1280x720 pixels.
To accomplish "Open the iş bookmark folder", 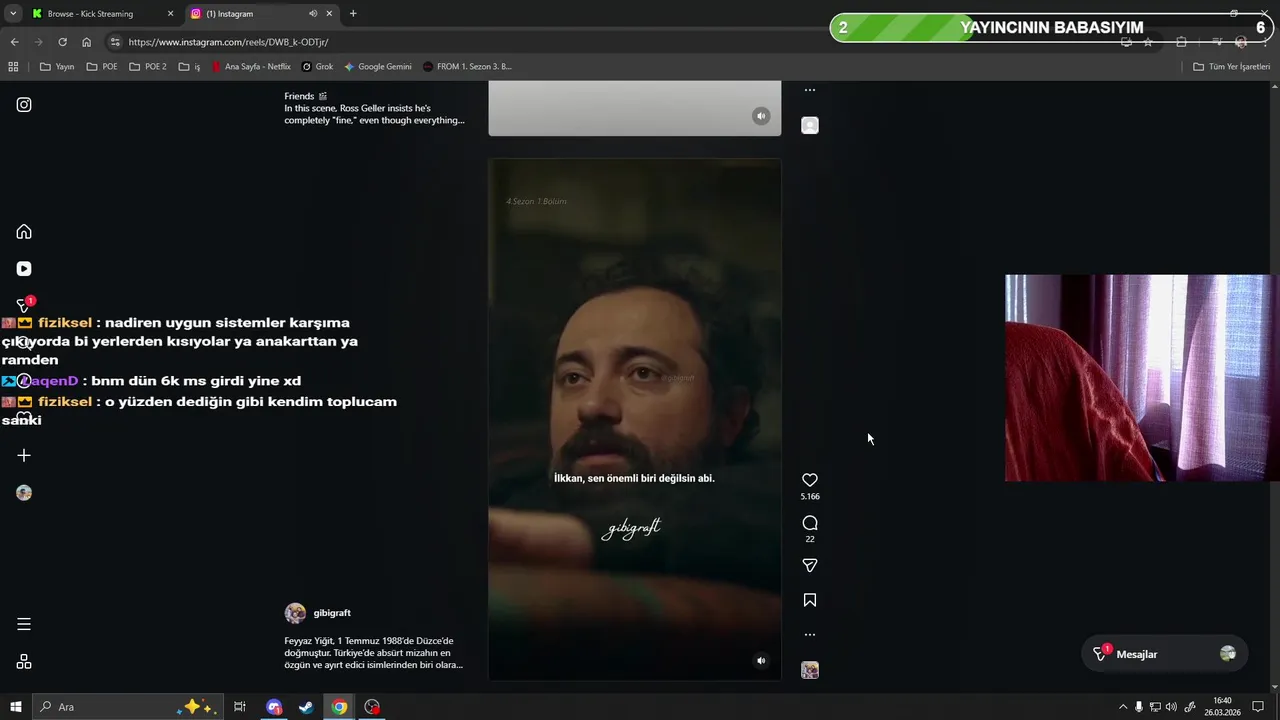I will (x=190, y=67).
